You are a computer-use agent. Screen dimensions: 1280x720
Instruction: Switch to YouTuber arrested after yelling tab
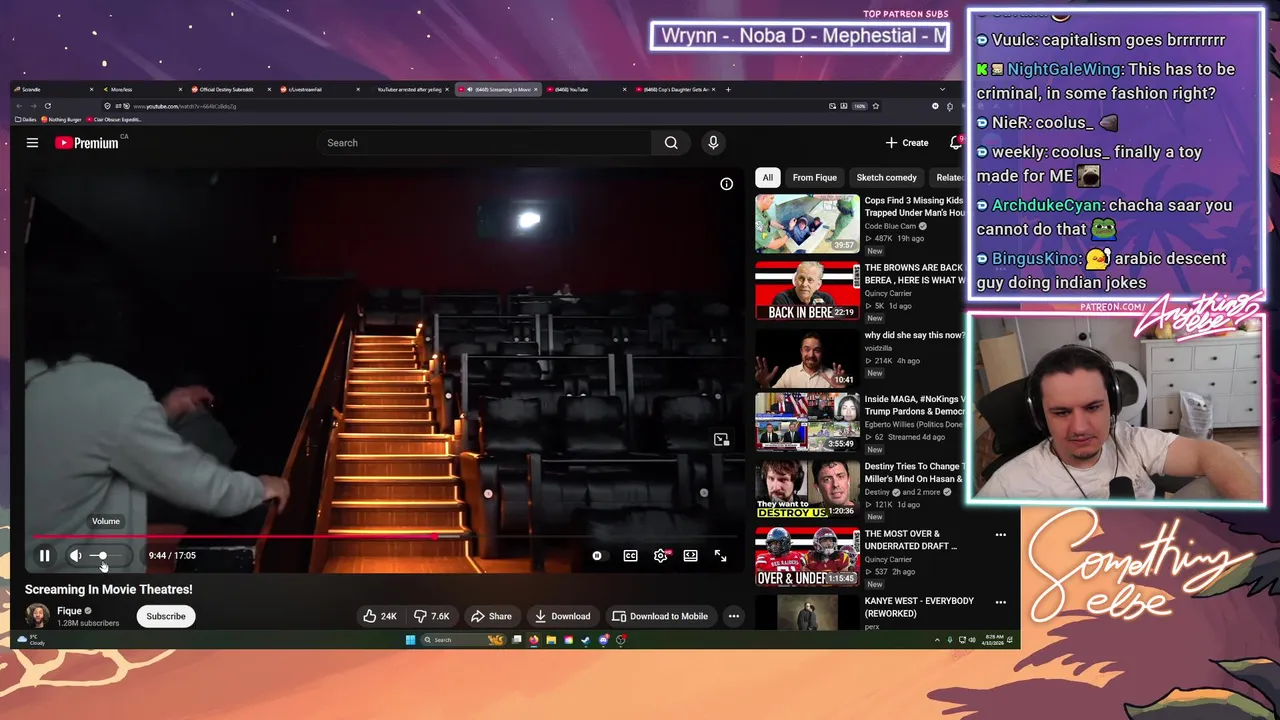408,90
